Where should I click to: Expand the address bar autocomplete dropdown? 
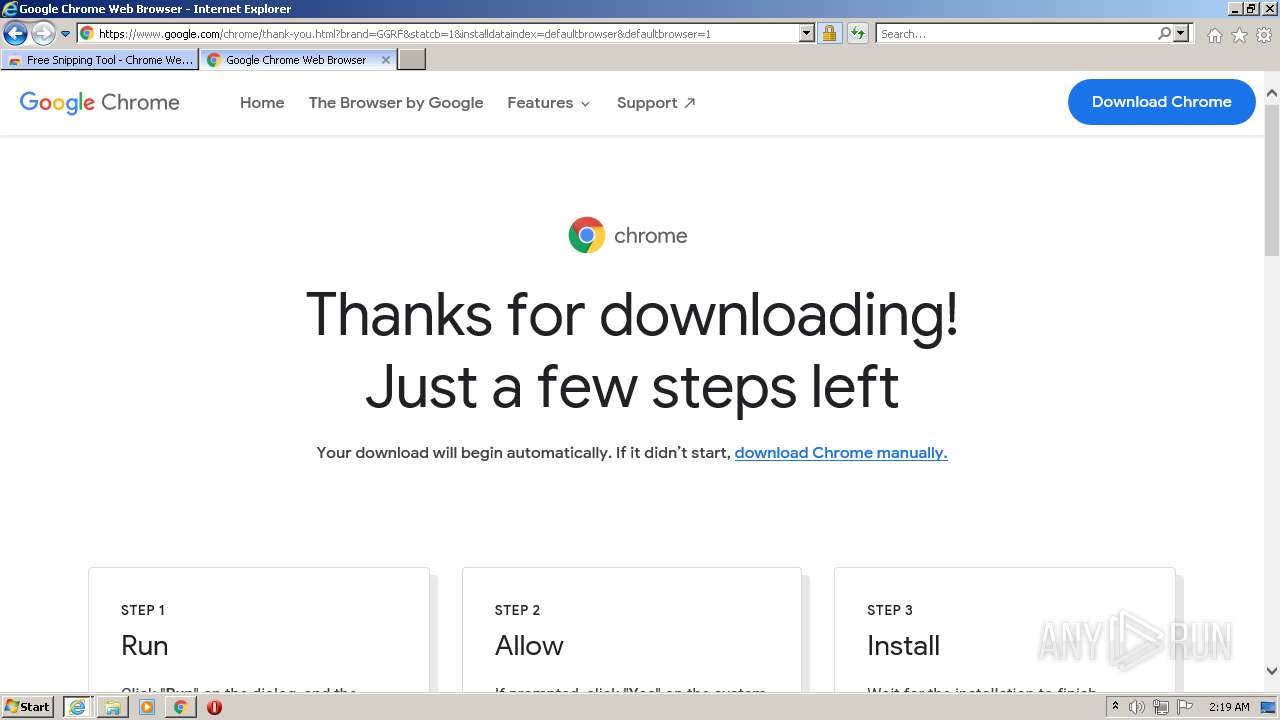click(x=807, y=34)
